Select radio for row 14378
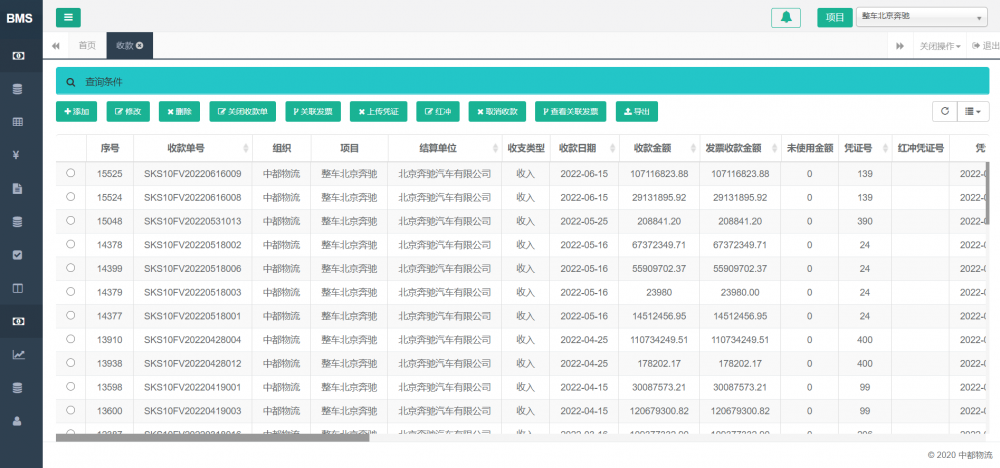1000x468 pixels. 71,244
